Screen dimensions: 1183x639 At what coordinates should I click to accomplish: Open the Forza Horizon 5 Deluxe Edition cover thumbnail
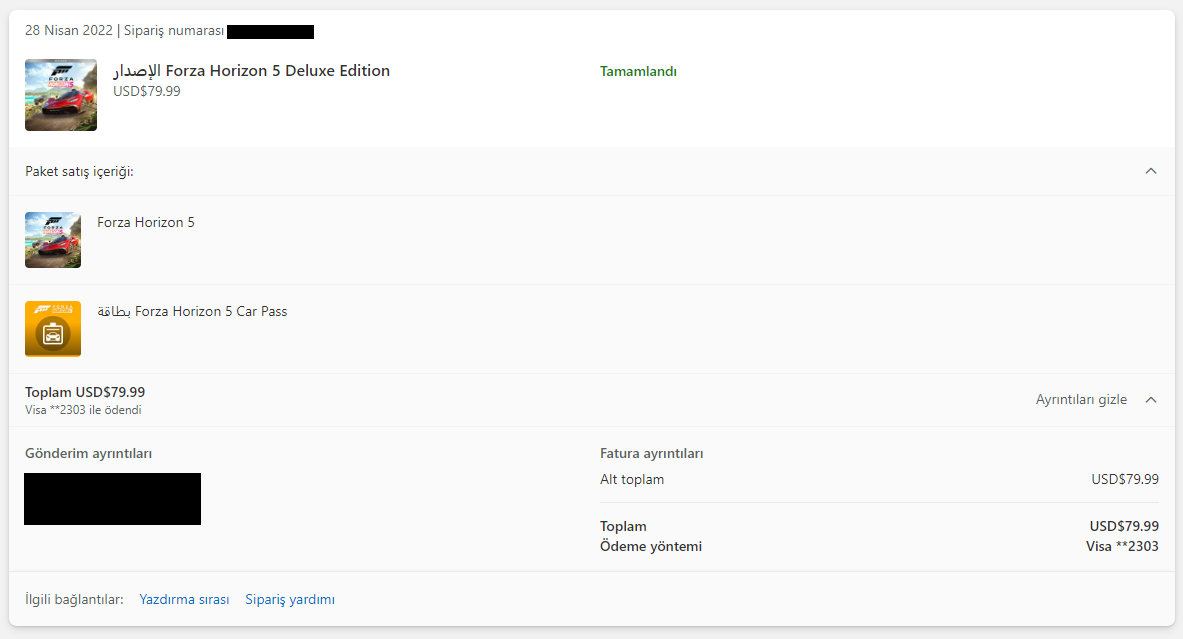click(x=60, y=95)
